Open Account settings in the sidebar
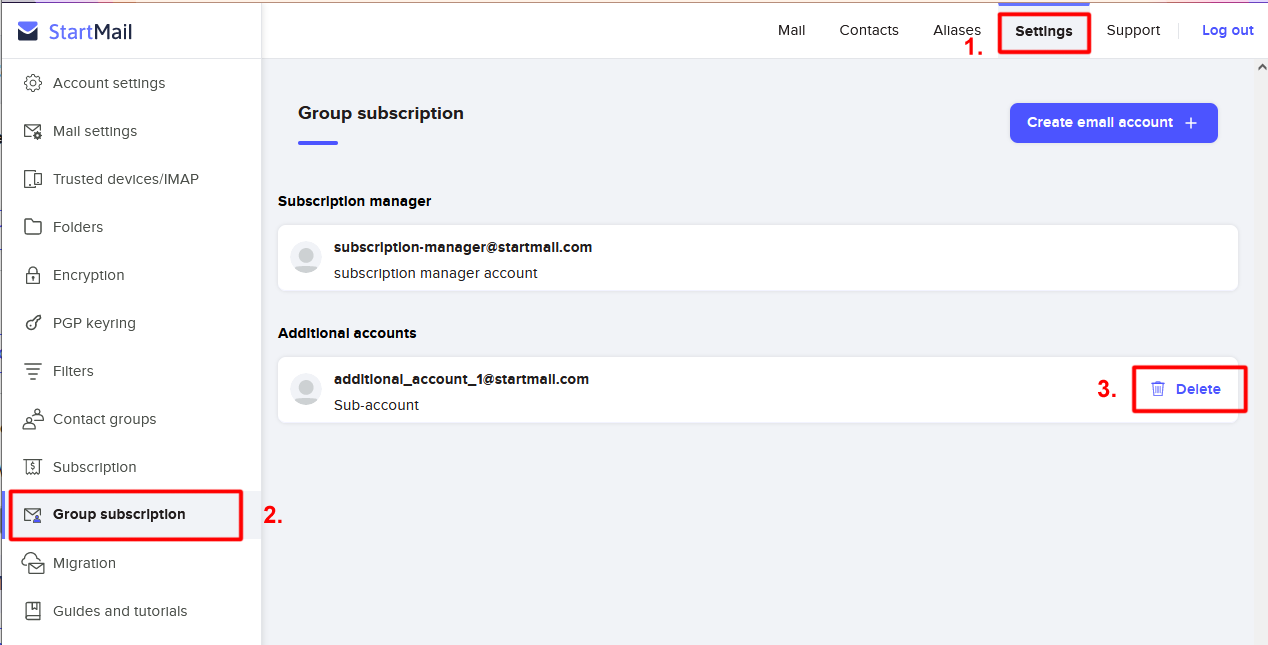Viewport: 1268px width, 645px height. (131, 83)
